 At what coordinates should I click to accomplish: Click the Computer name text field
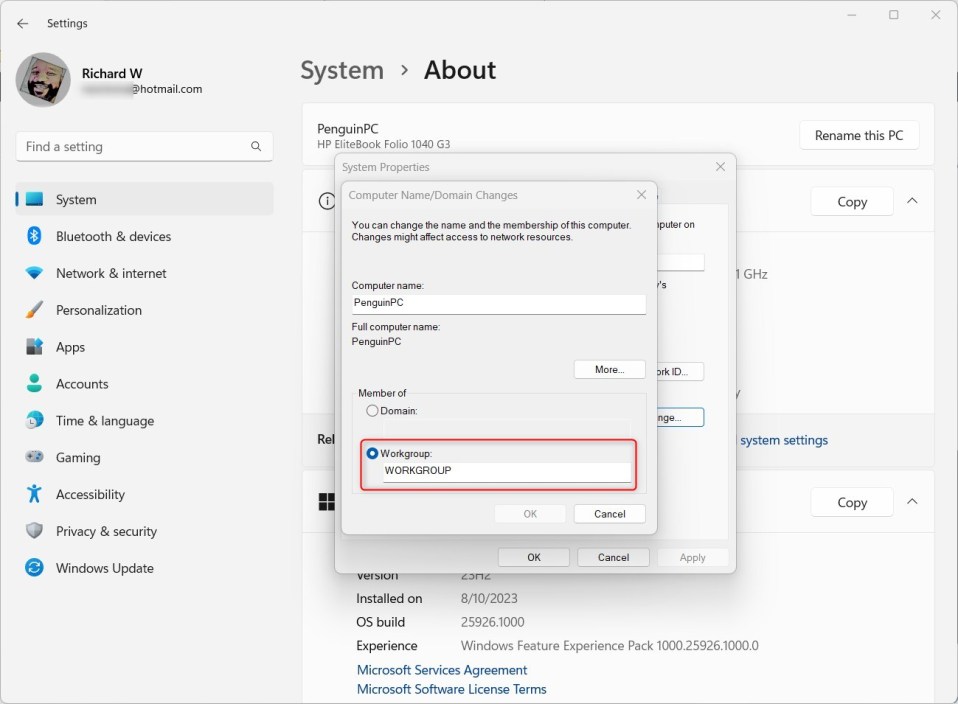coord(498,301)
